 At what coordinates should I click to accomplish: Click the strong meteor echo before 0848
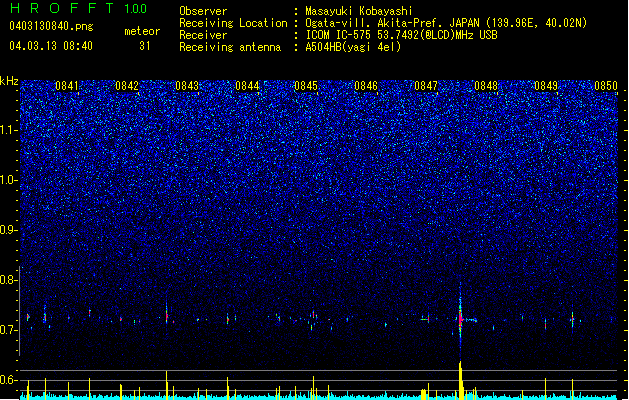pos(461,319)
